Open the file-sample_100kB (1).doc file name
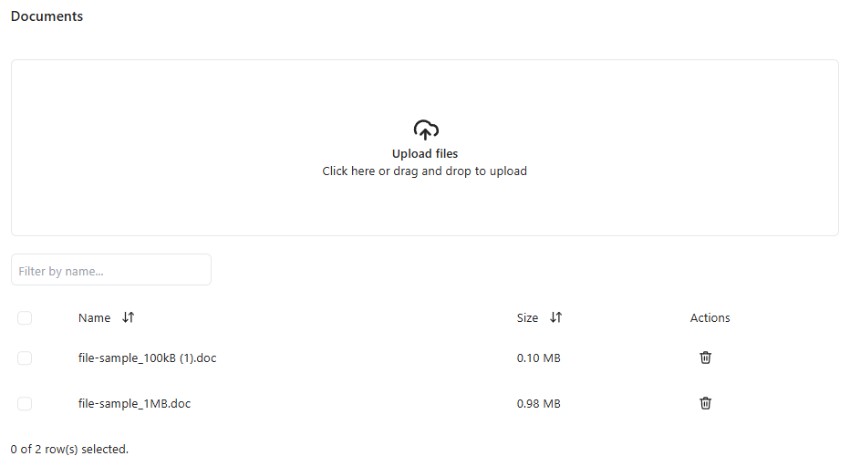The height and width of the screenshot is (469, 850). tap(147, 358)
